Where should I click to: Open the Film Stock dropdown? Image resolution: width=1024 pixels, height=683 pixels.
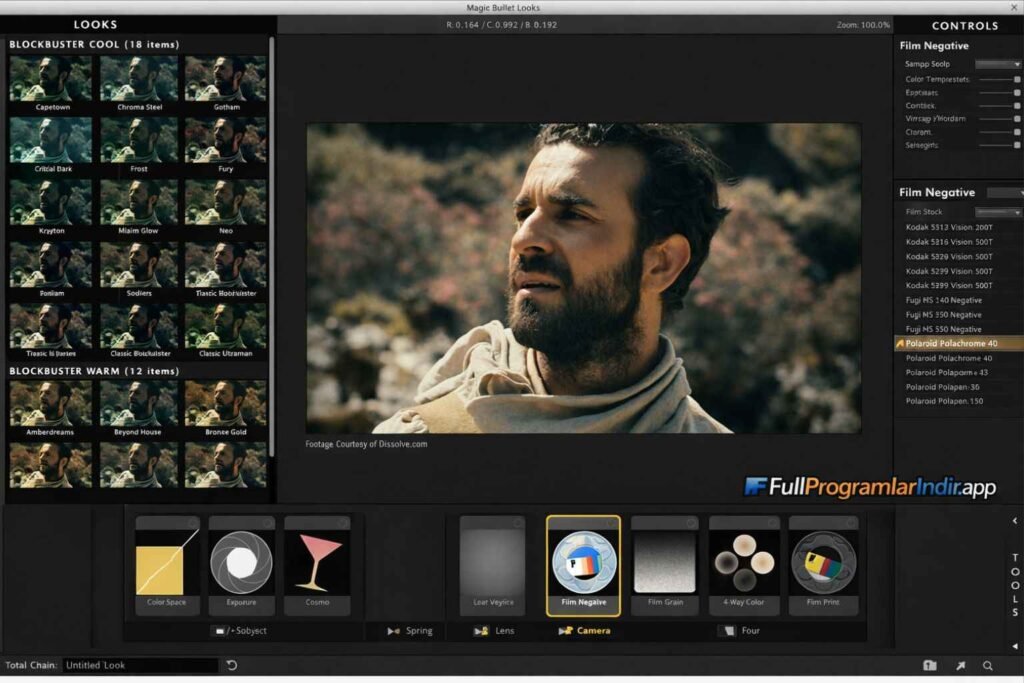(x=1000, y=211)
